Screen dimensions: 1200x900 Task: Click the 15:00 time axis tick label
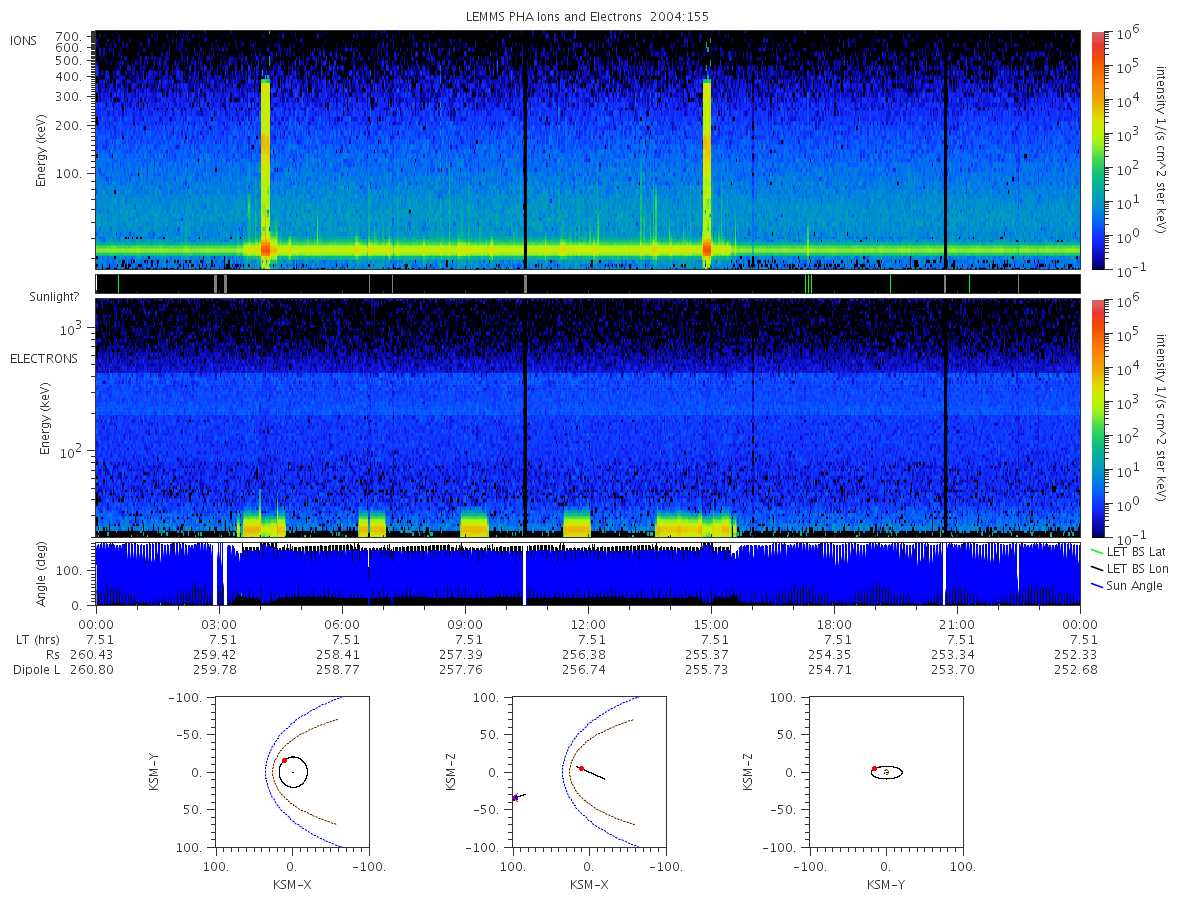[x=711, y=623]
